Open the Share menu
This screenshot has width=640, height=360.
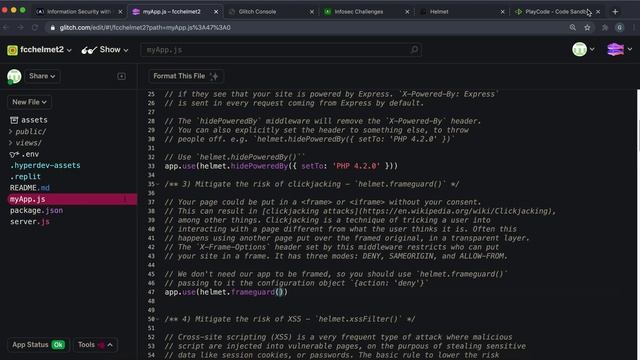coord(42,76)
